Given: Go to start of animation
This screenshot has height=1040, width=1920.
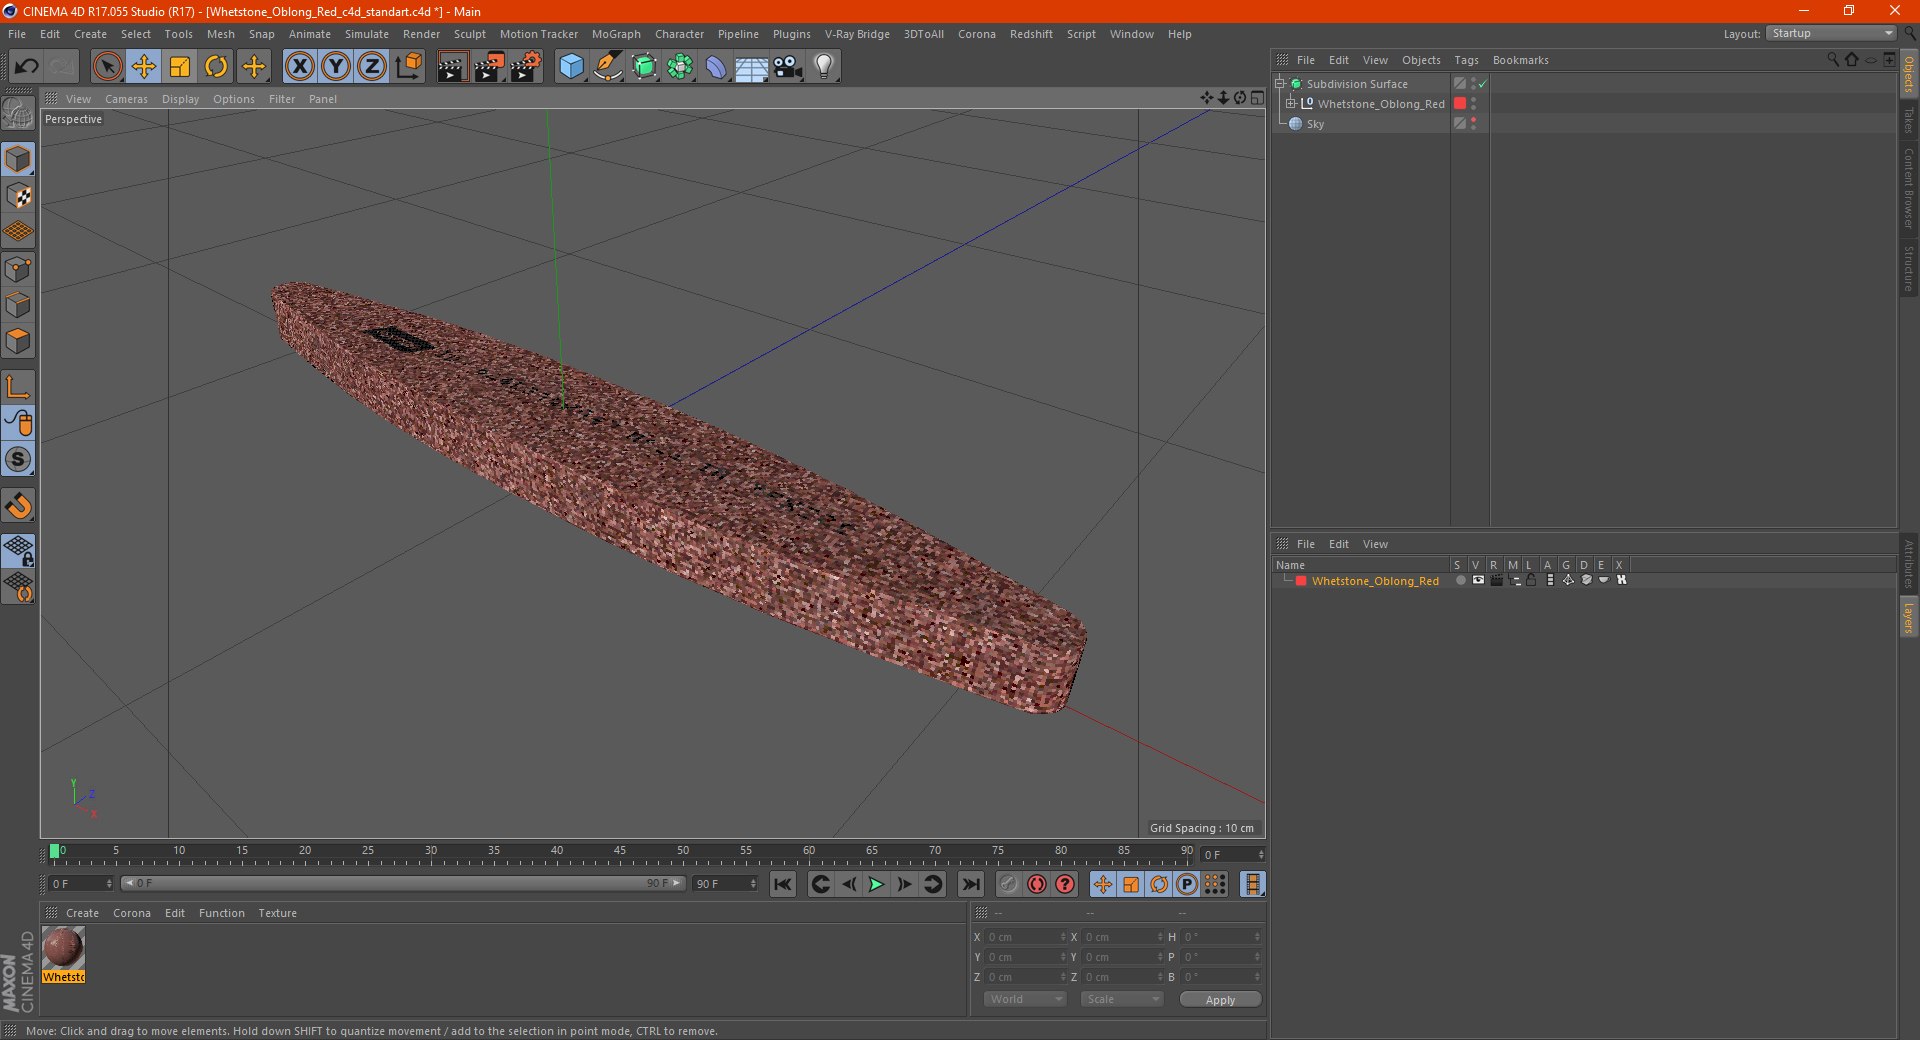Looking at the screenshot, I should 783,884.
